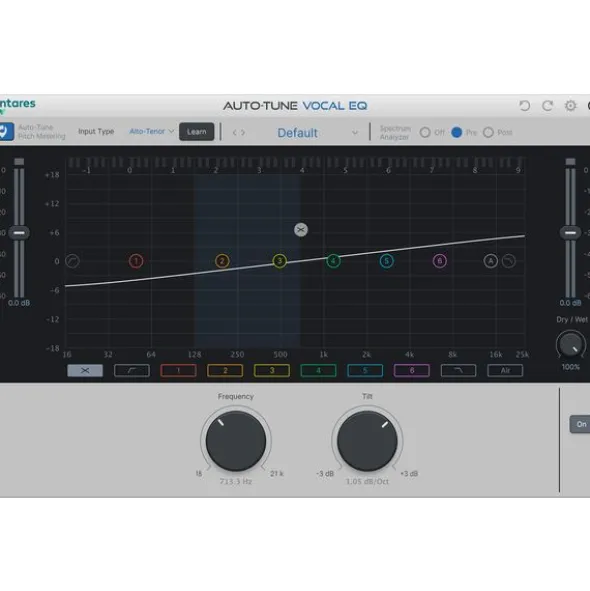The height and width of the screenshot is (591, 590).
Task: Click the redo arrow icon
Action: click(x=547, y=106)
